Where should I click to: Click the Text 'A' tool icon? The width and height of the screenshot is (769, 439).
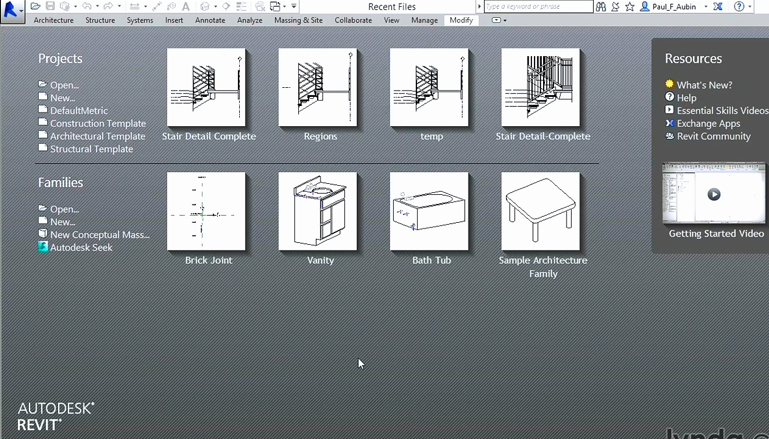(186, 7)
